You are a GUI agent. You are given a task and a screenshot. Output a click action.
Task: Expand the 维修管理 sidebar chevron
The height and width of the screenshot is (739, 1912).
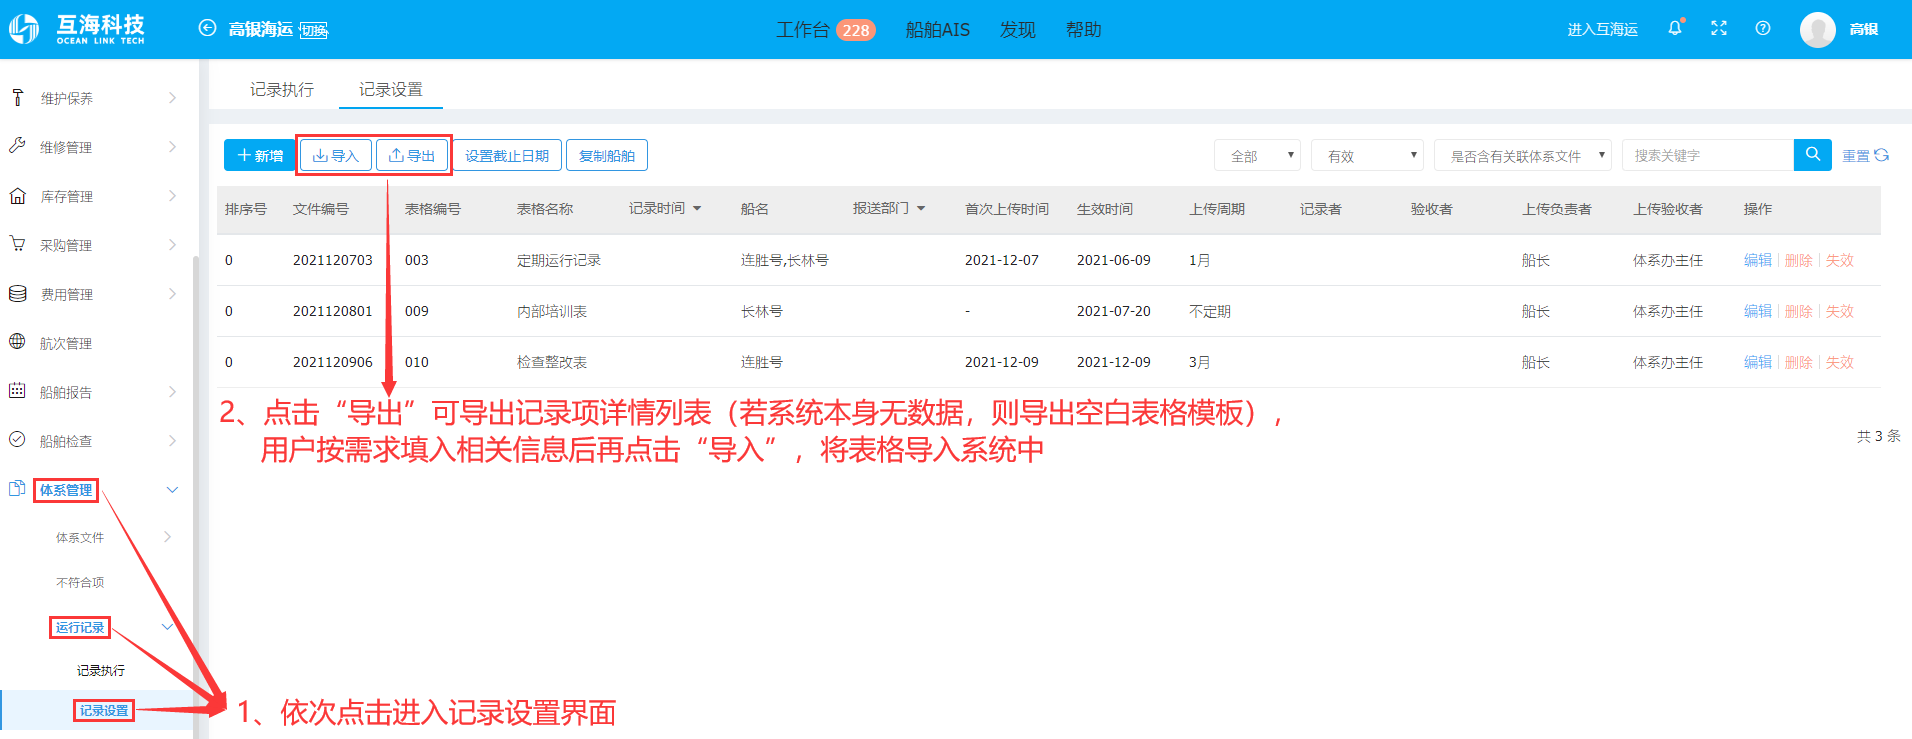pyautogui.click(x=172, y=146)
